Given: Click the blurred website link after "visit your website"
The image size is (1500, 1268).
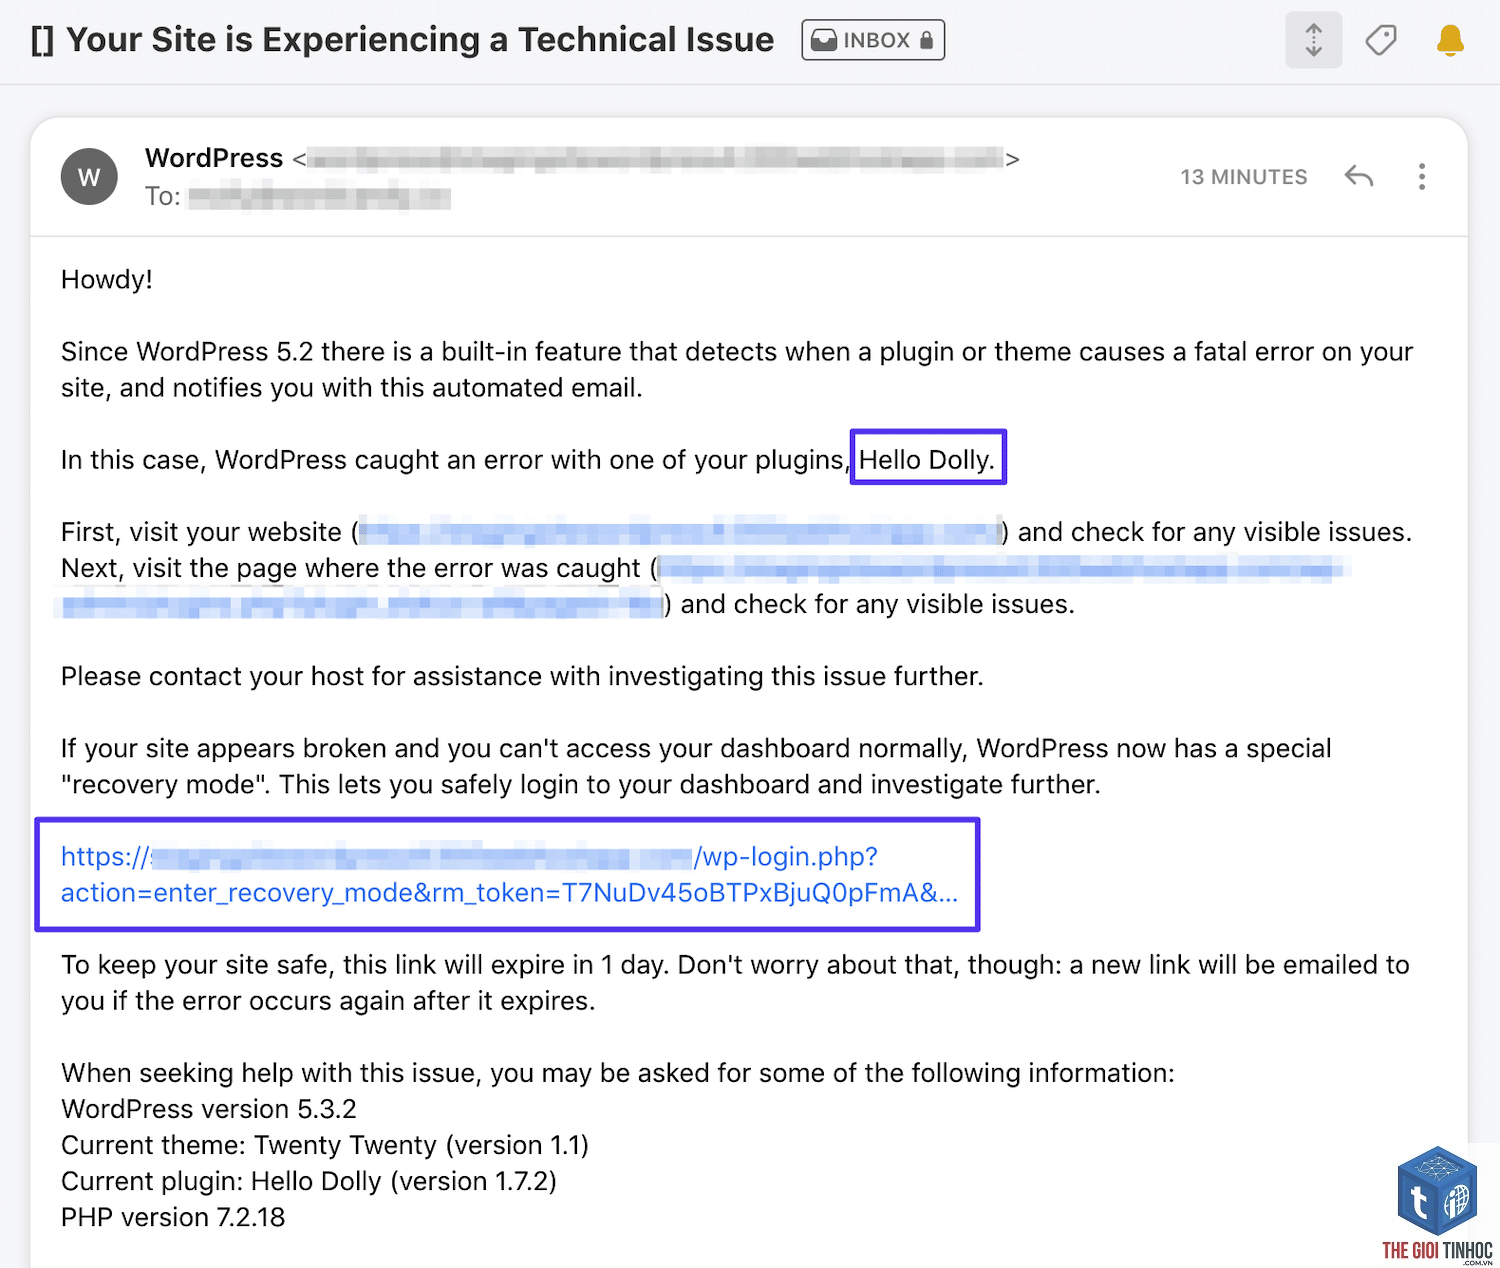Looking at the screenshot, I should (x=680, y=532).
